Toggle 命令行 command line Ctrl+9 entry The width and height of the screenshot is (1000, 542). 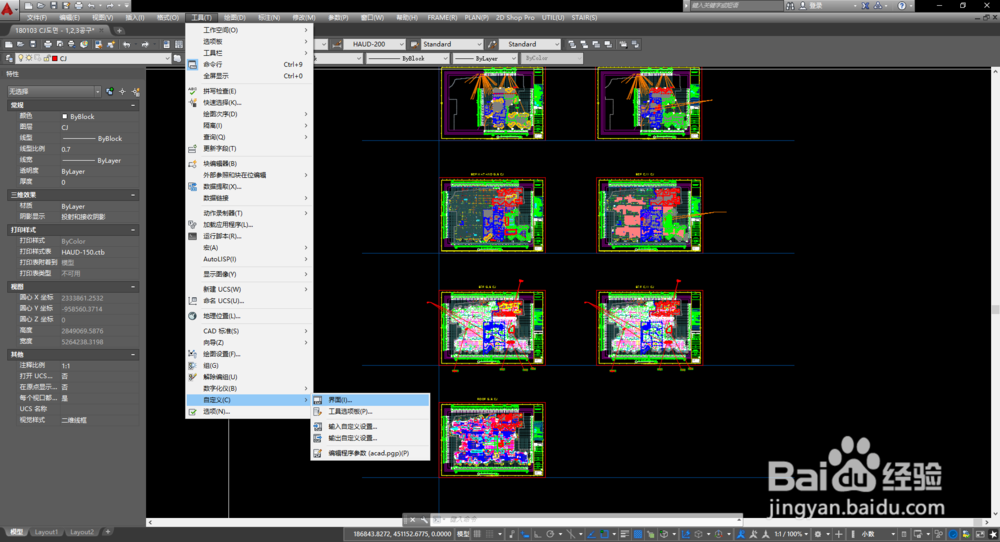pos(249,64)
